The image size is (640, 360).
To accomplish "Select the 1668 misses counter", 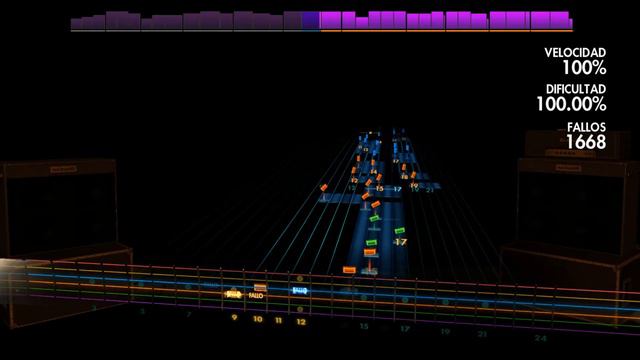I will 586,142.
